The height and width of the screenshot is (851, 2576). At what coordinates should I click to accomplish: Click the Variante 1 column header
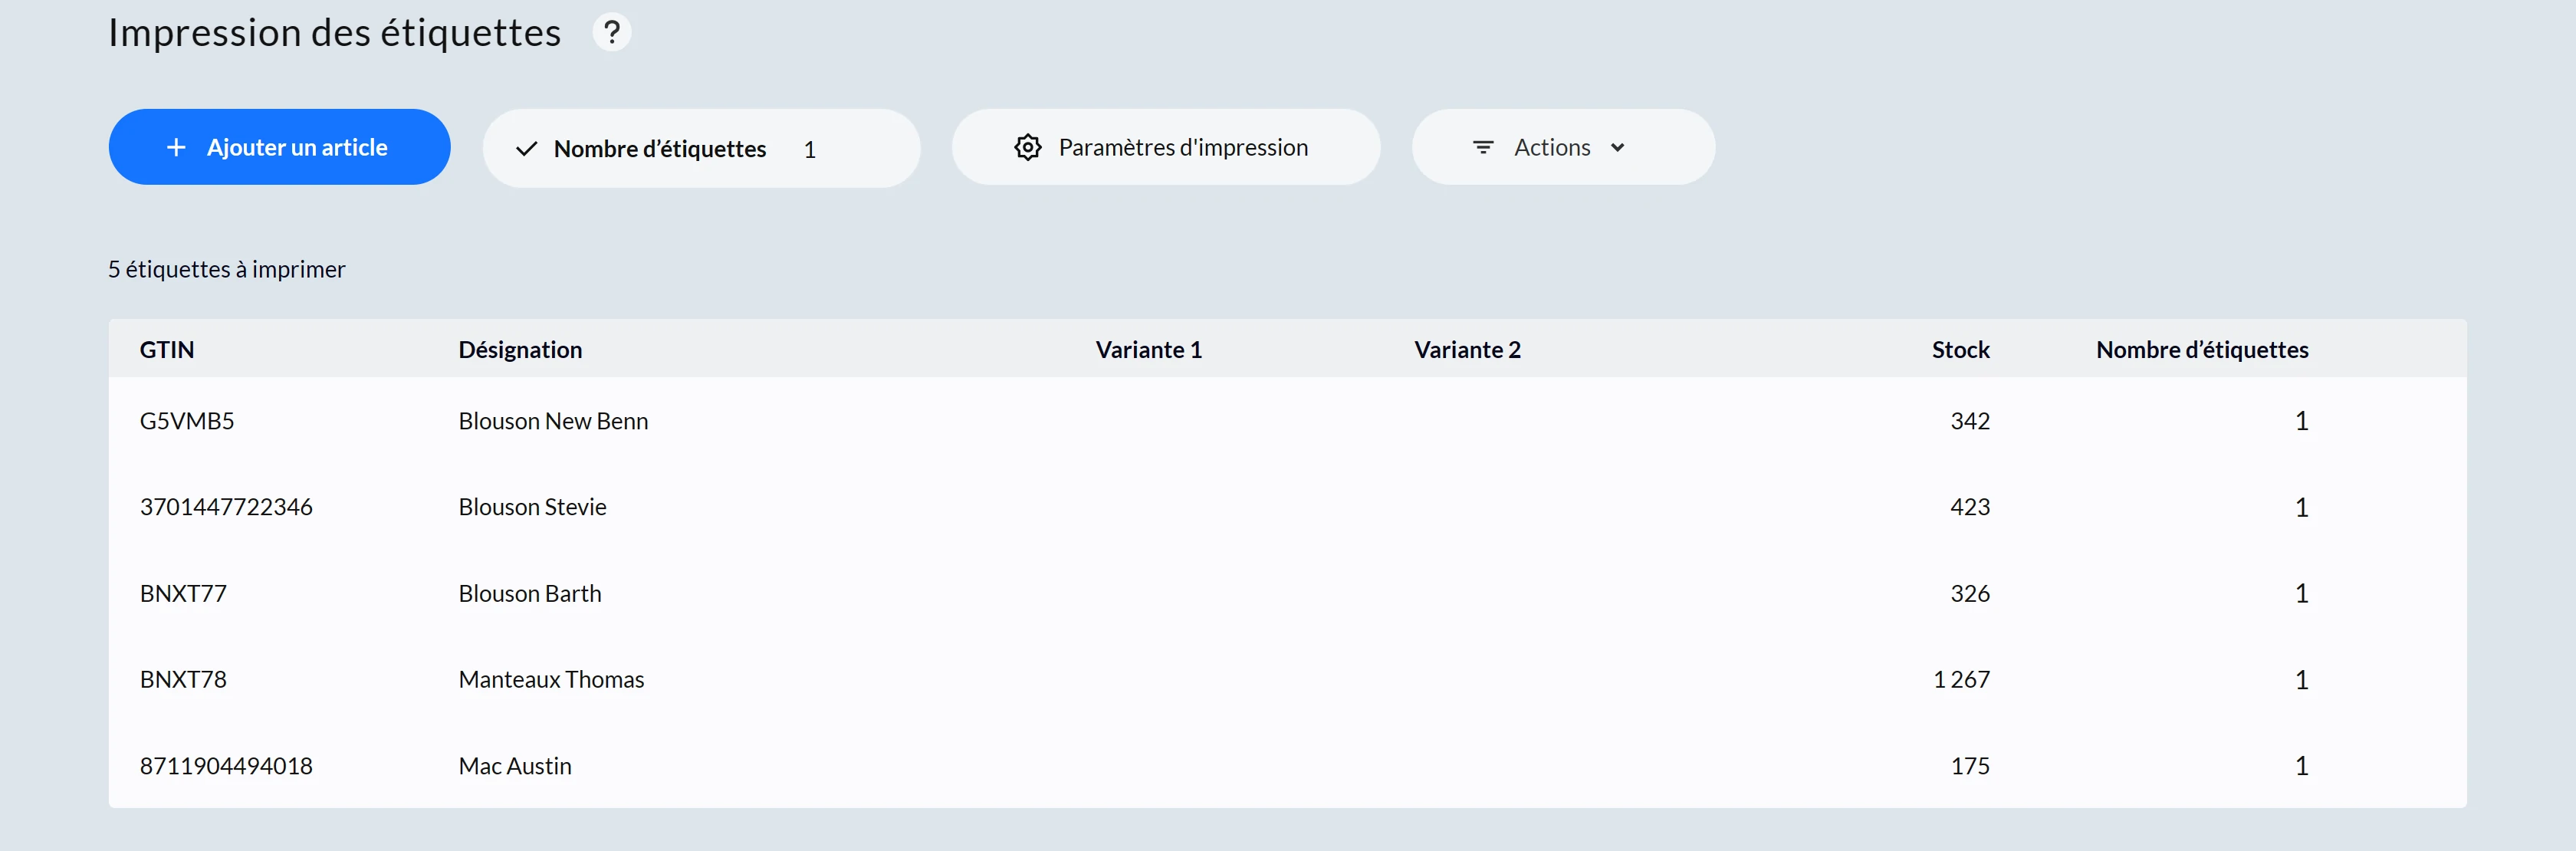pos(1148,350)
